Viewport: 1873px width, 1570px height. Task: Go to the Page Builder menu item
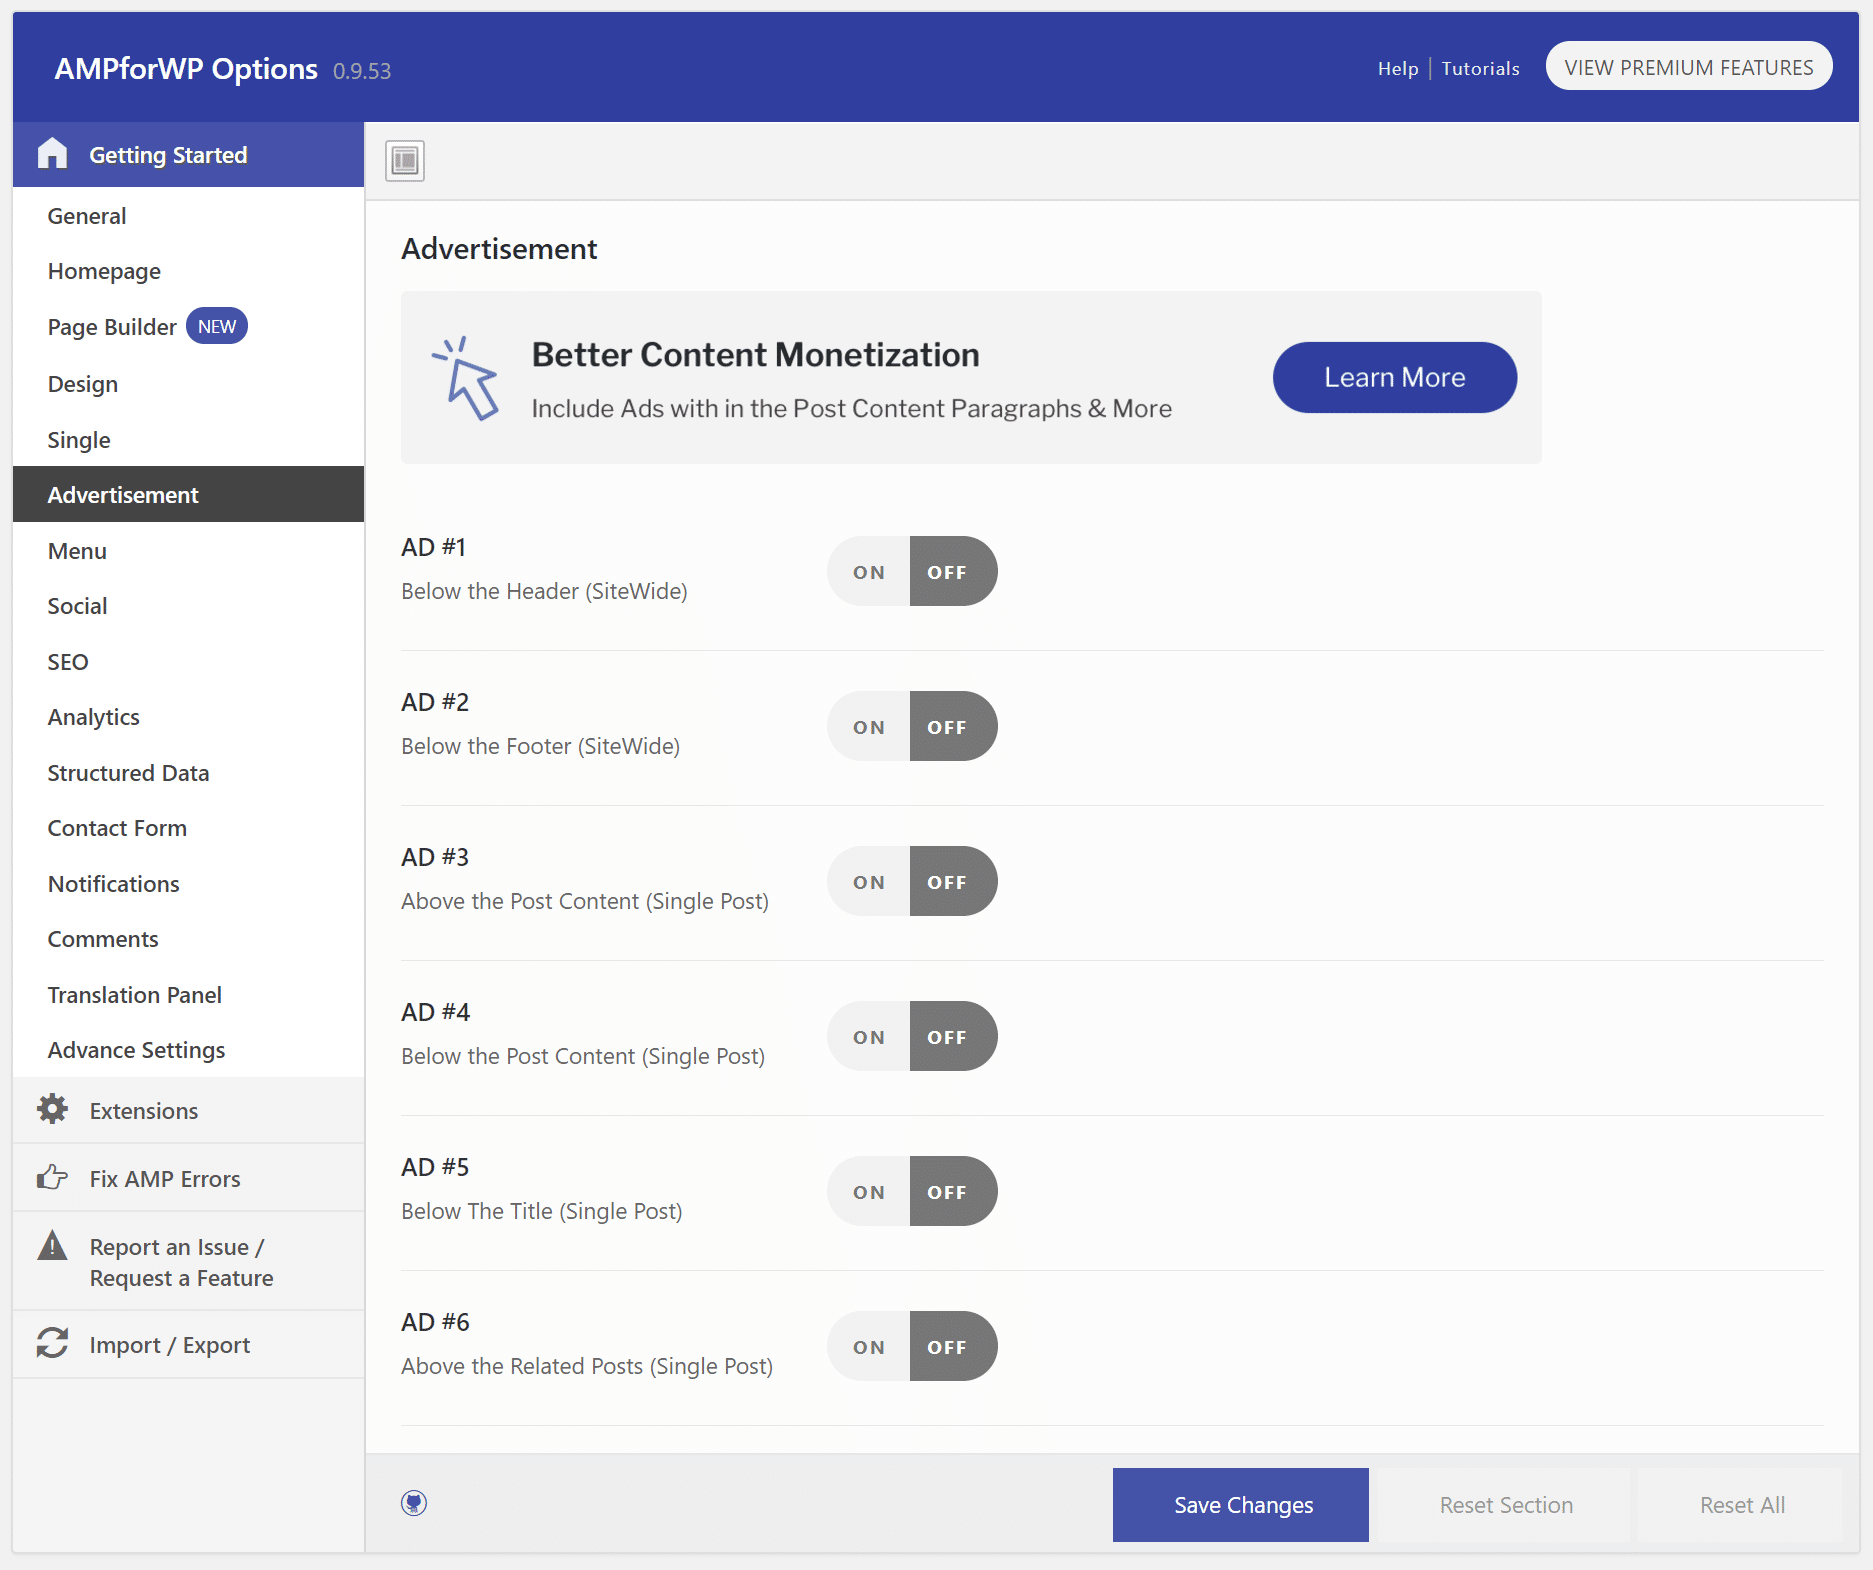(112, 327)
